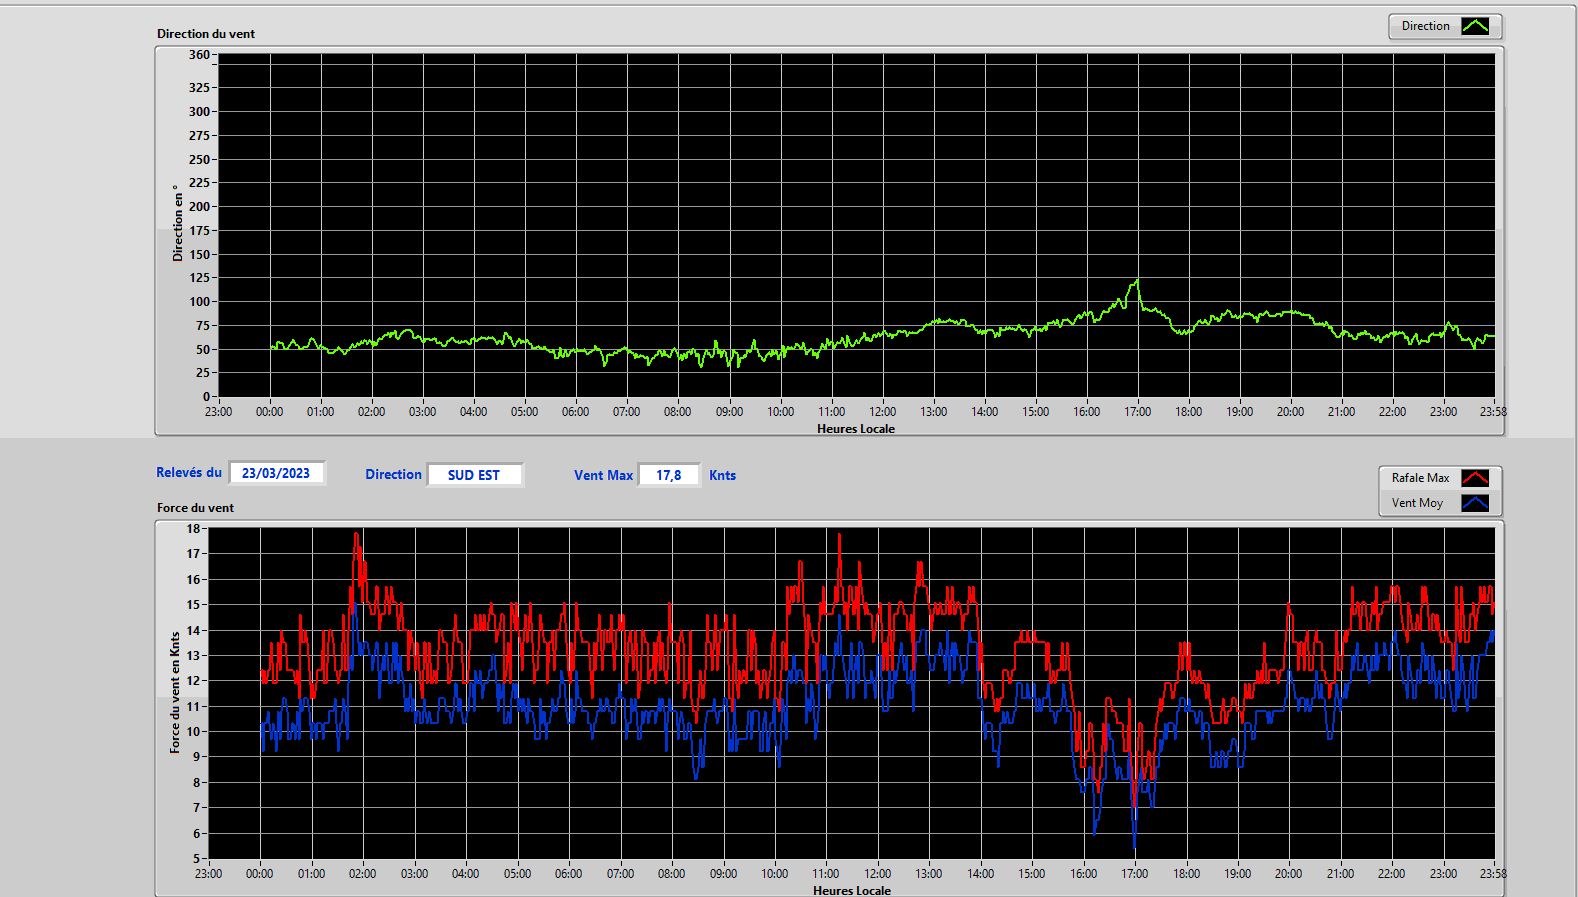Click 12:00 on direction chart time axis

[882, 412]
